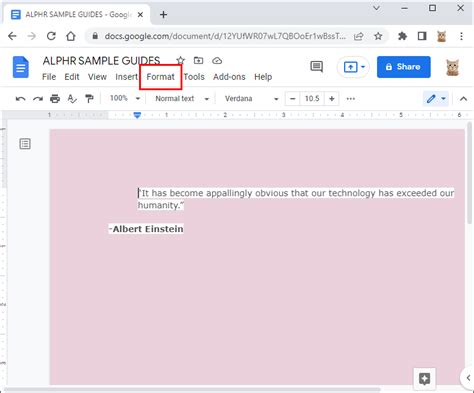Expand the present button dropdown arrow
The height and width of the screenshot is (393, 474).
pyautogui.click(x=363, y=67)
